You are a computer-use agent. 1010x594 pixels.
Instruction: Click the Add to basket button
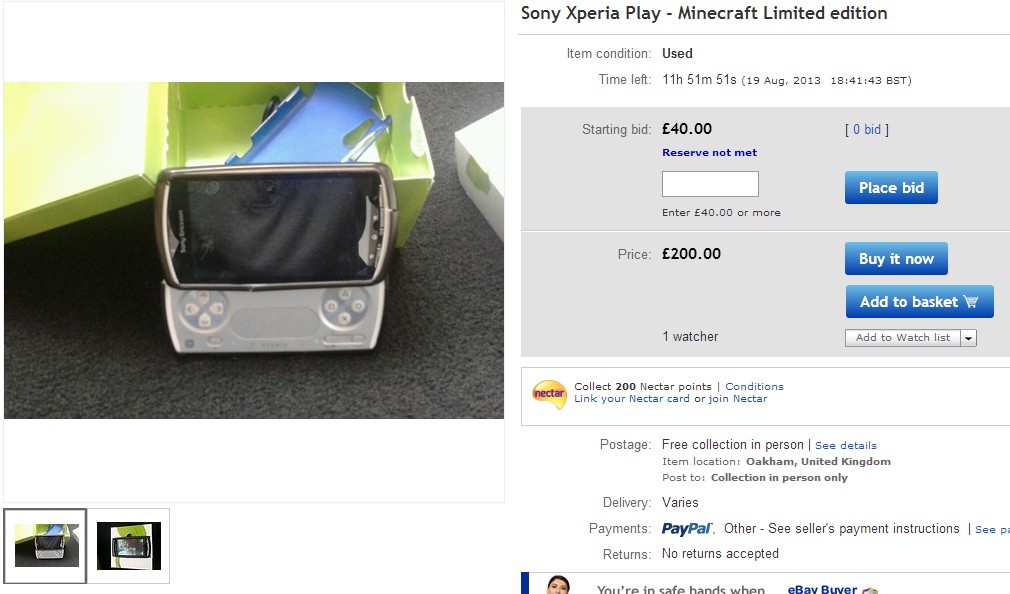click(x=919, y=302)
